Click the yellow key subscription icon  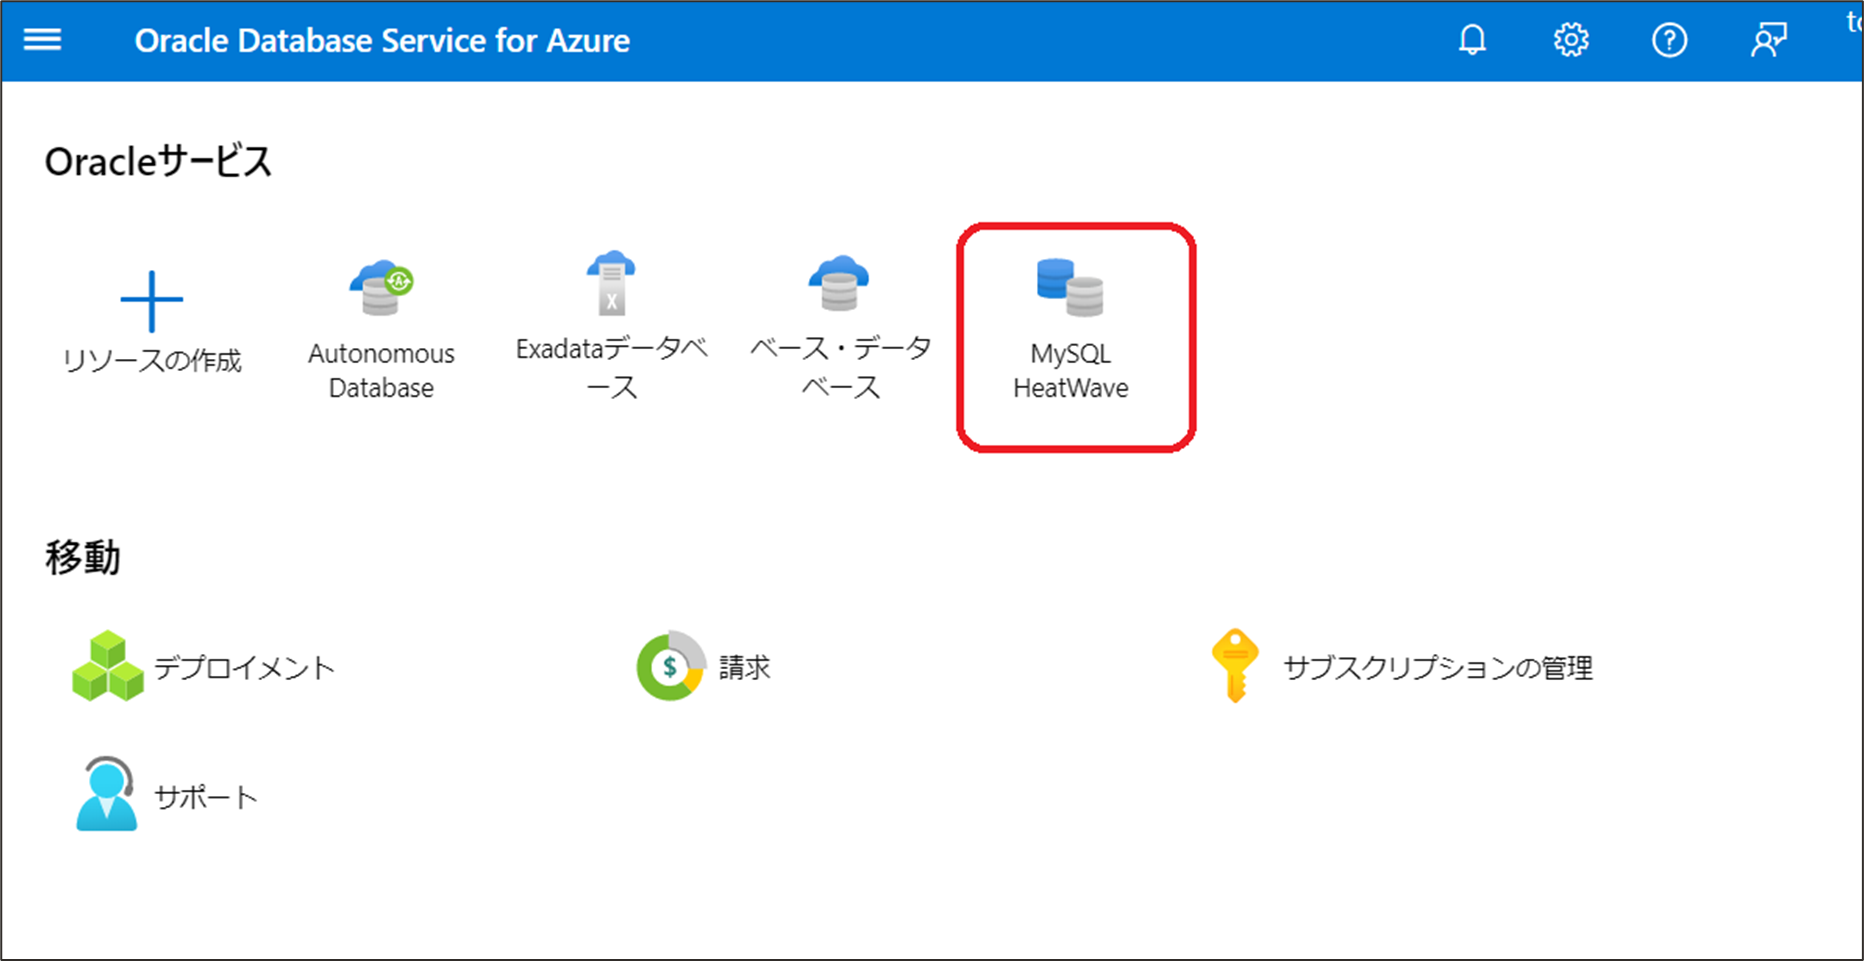(1235, 666)
